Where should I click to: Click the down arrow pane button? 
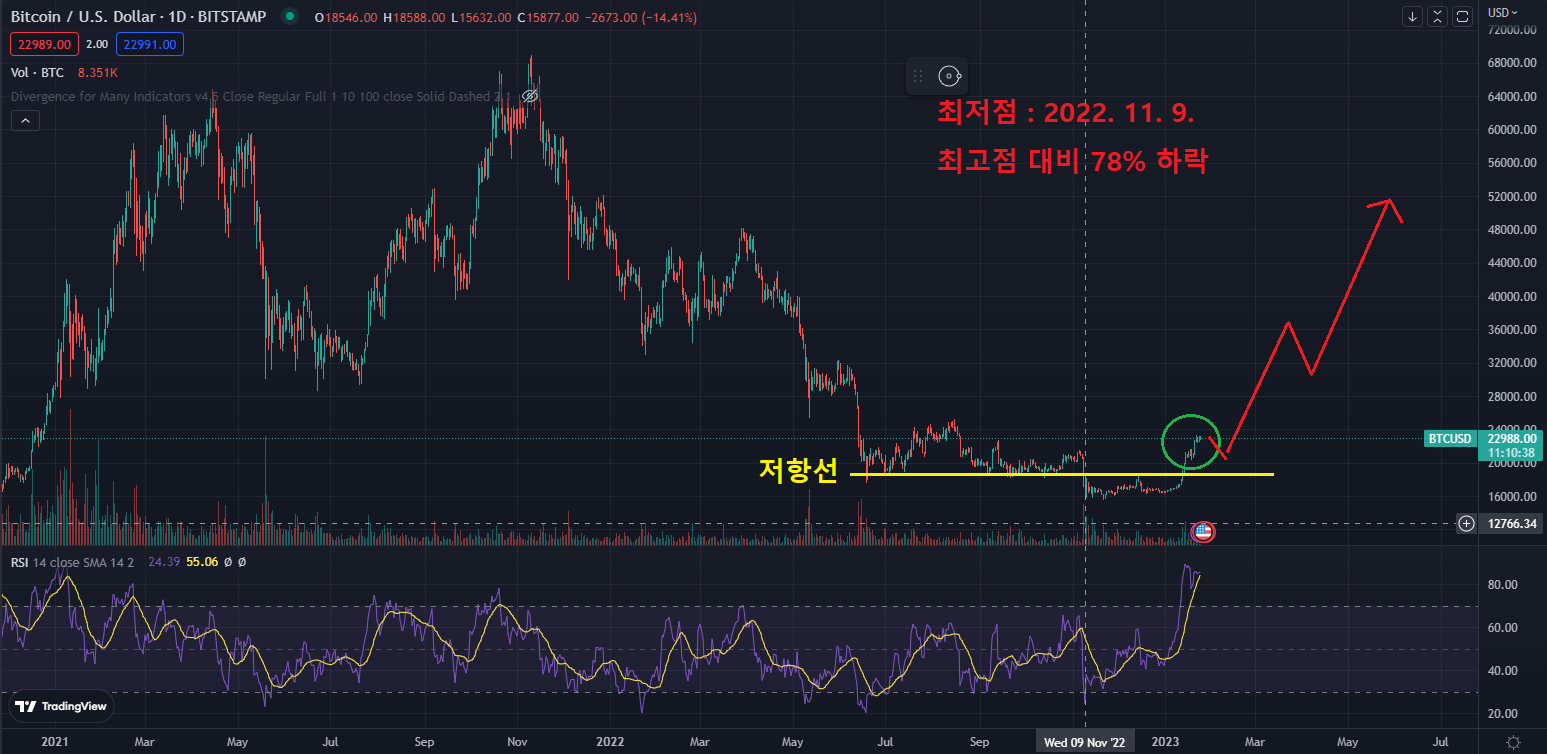(x=1412, y=16)
